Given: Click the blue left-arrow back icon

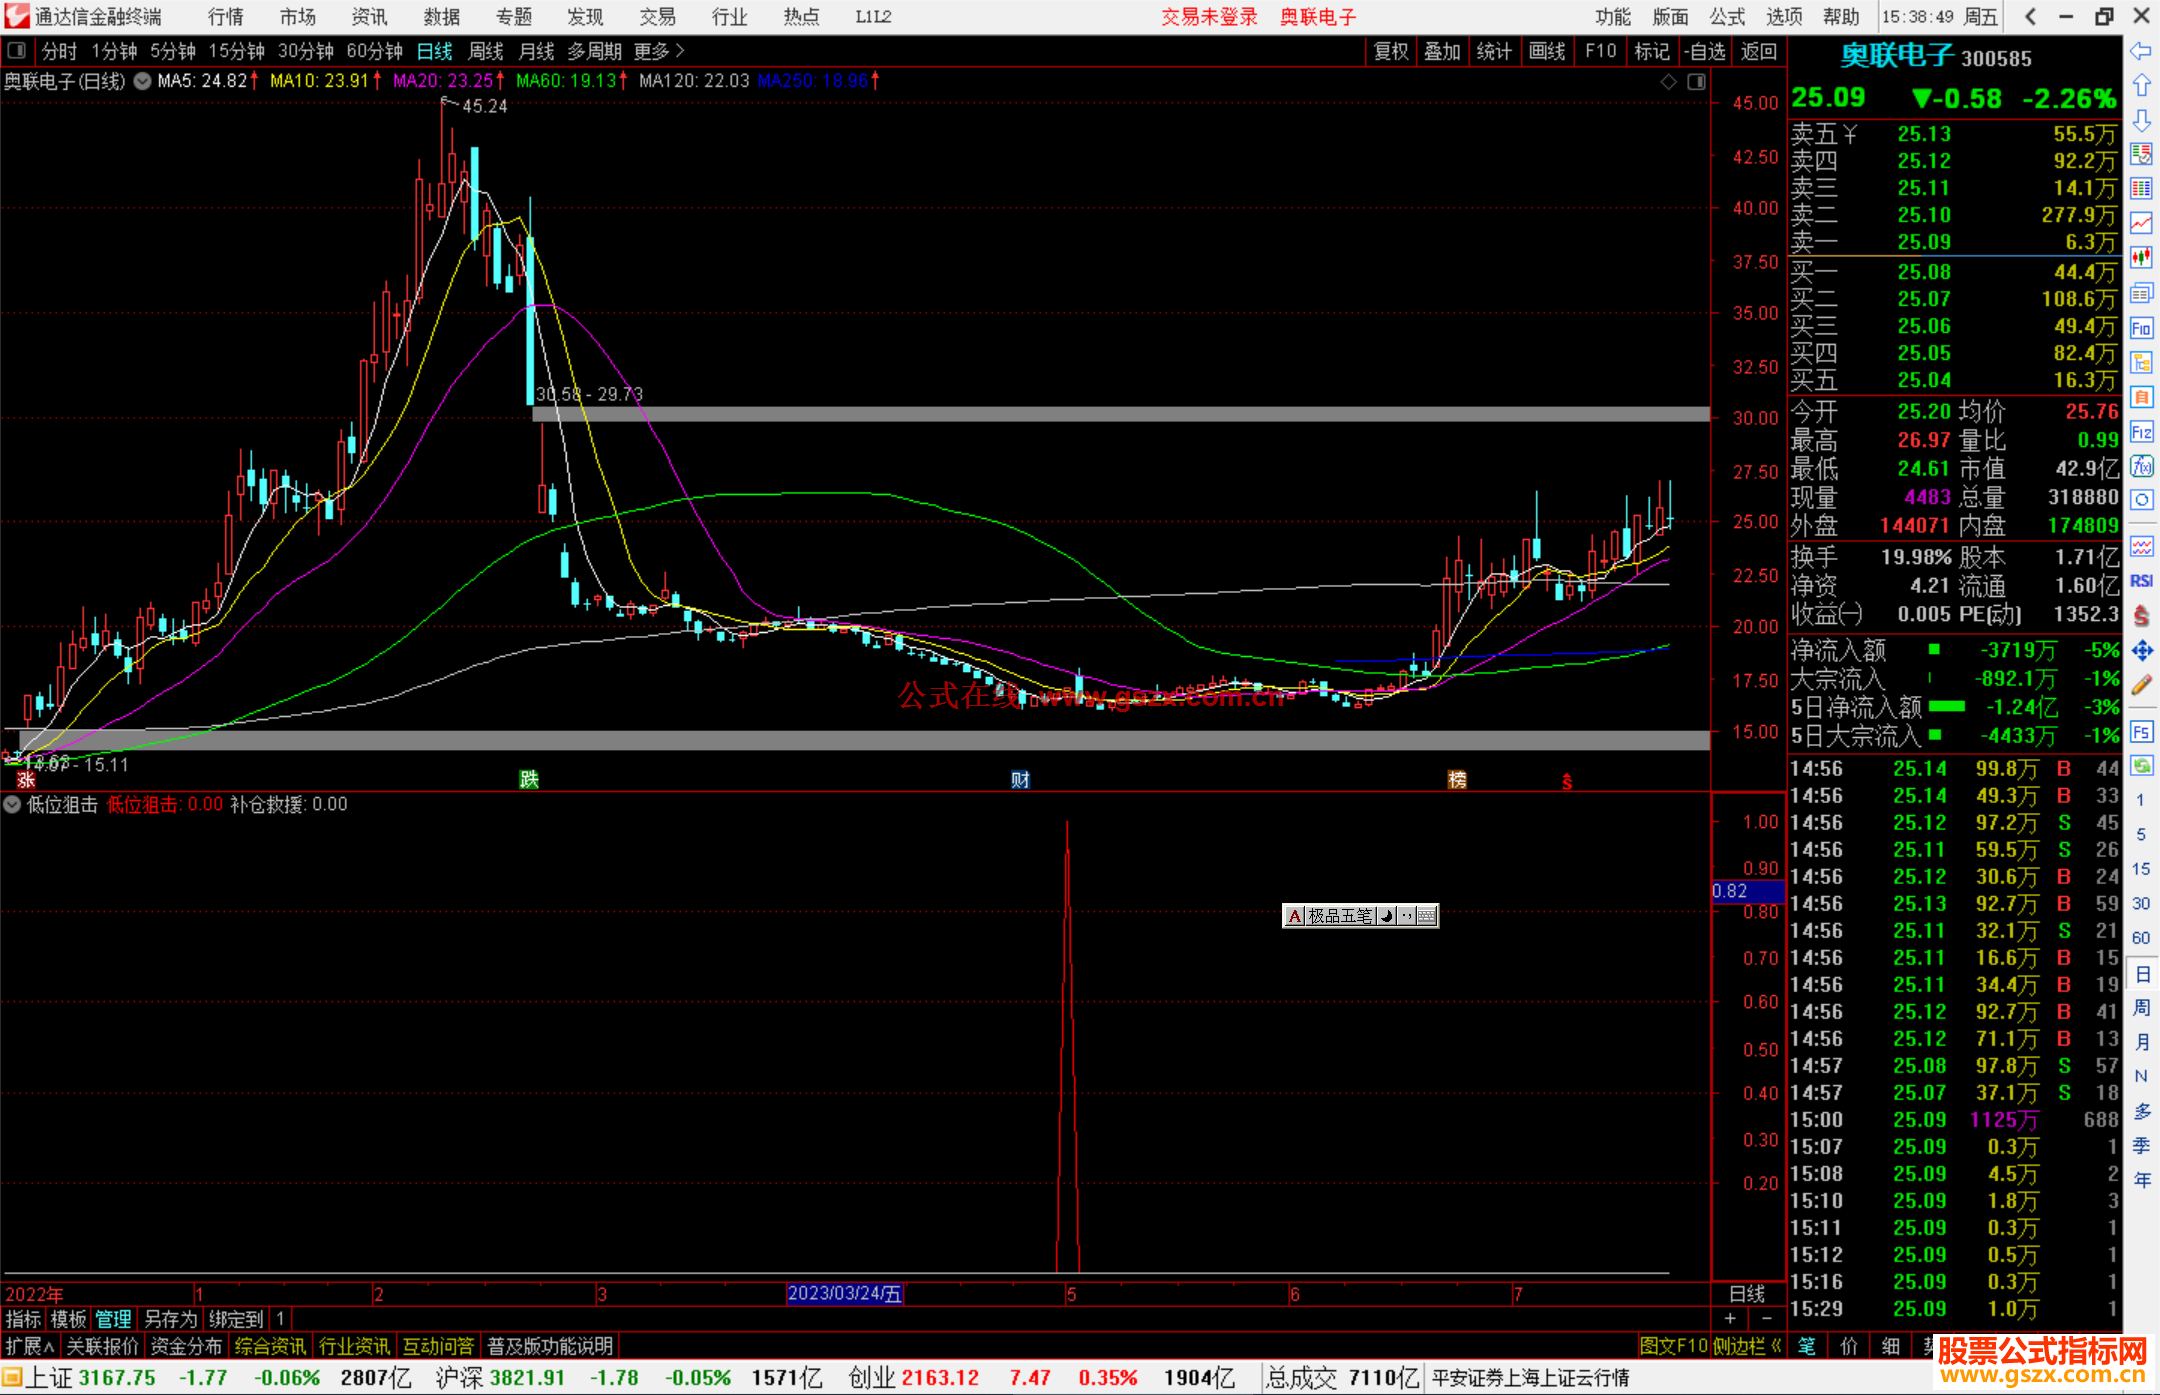Looking at the screenshot, I should [x=2141, y=51].
